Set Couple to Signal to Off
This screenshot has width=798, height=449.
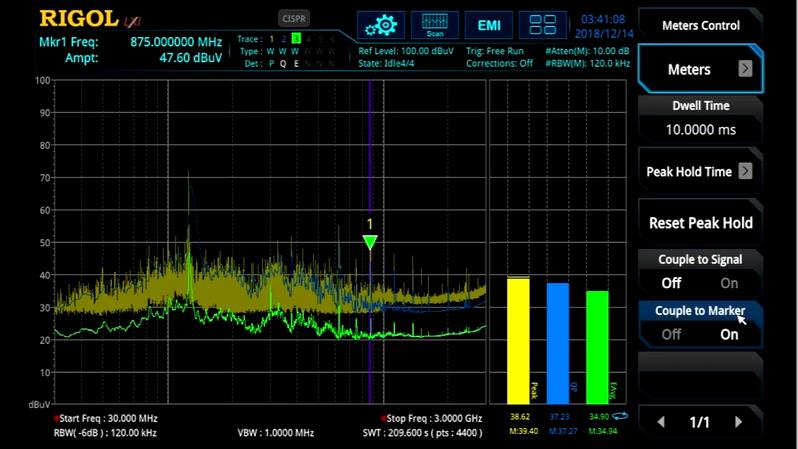point(671,283)
